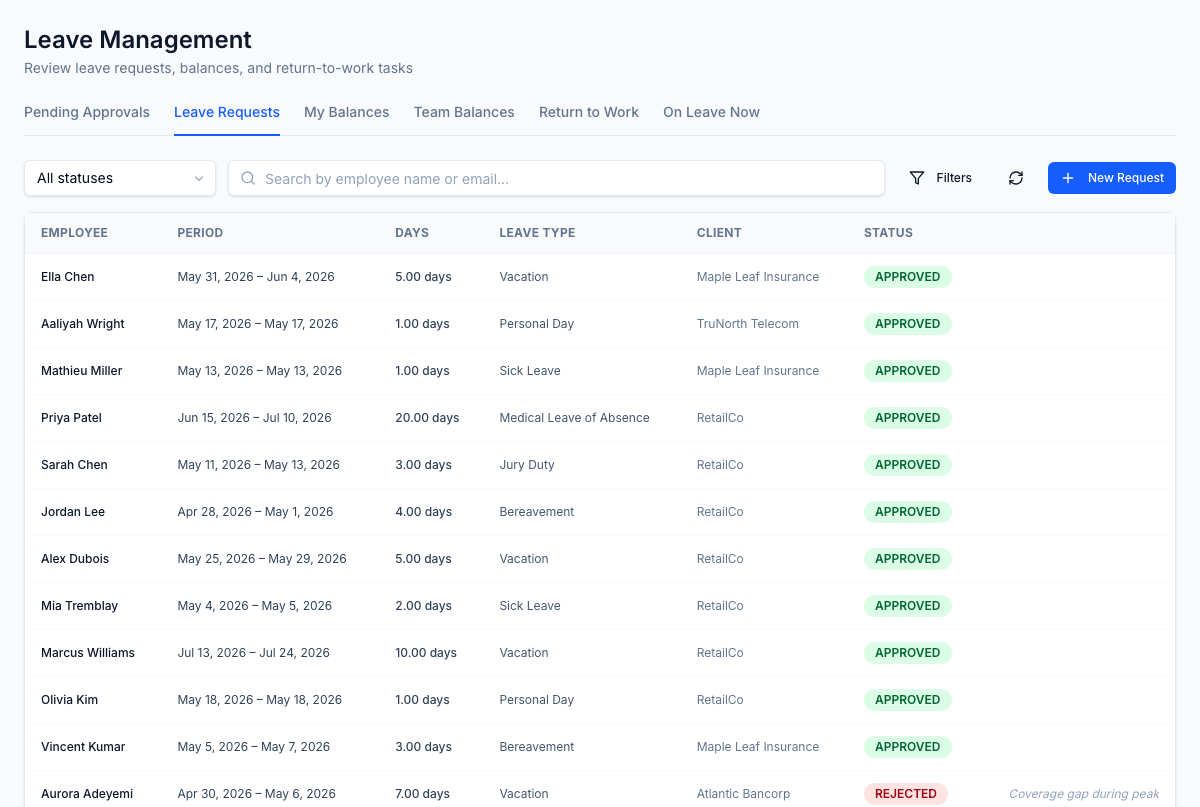Click the Jury Duty leave type

(x=527, y=465)
